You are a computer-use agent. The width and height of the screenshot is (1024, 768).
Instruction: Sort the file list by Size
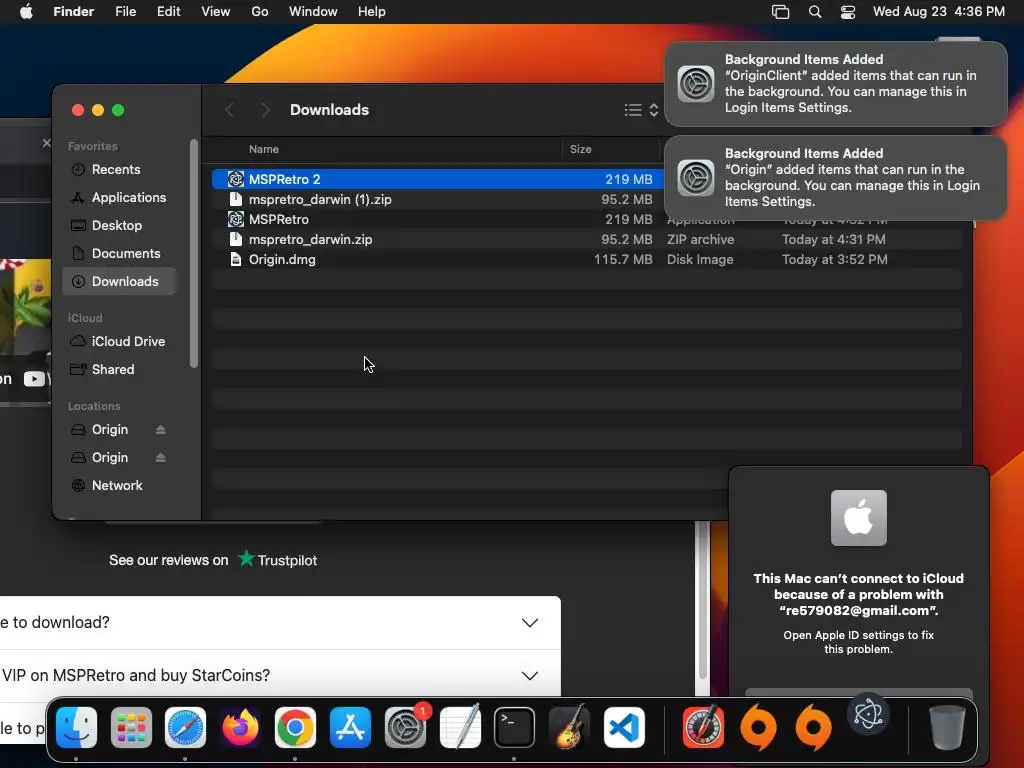coord(581,150)
